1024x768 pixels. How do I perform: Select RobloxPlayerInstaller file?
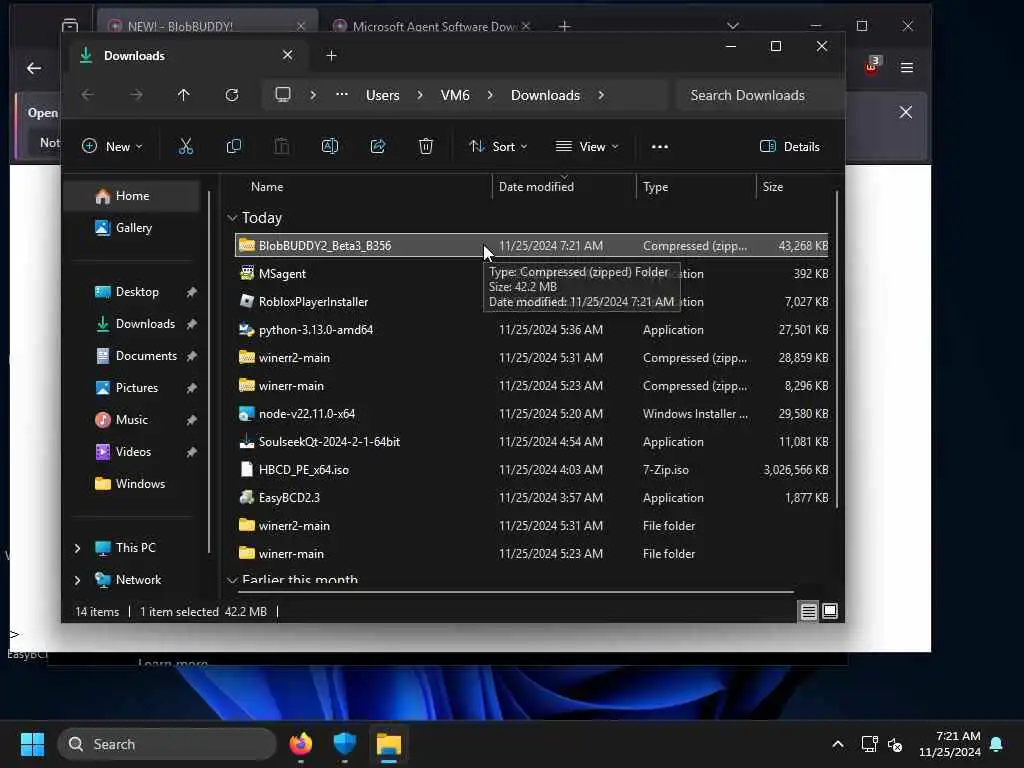532,302
